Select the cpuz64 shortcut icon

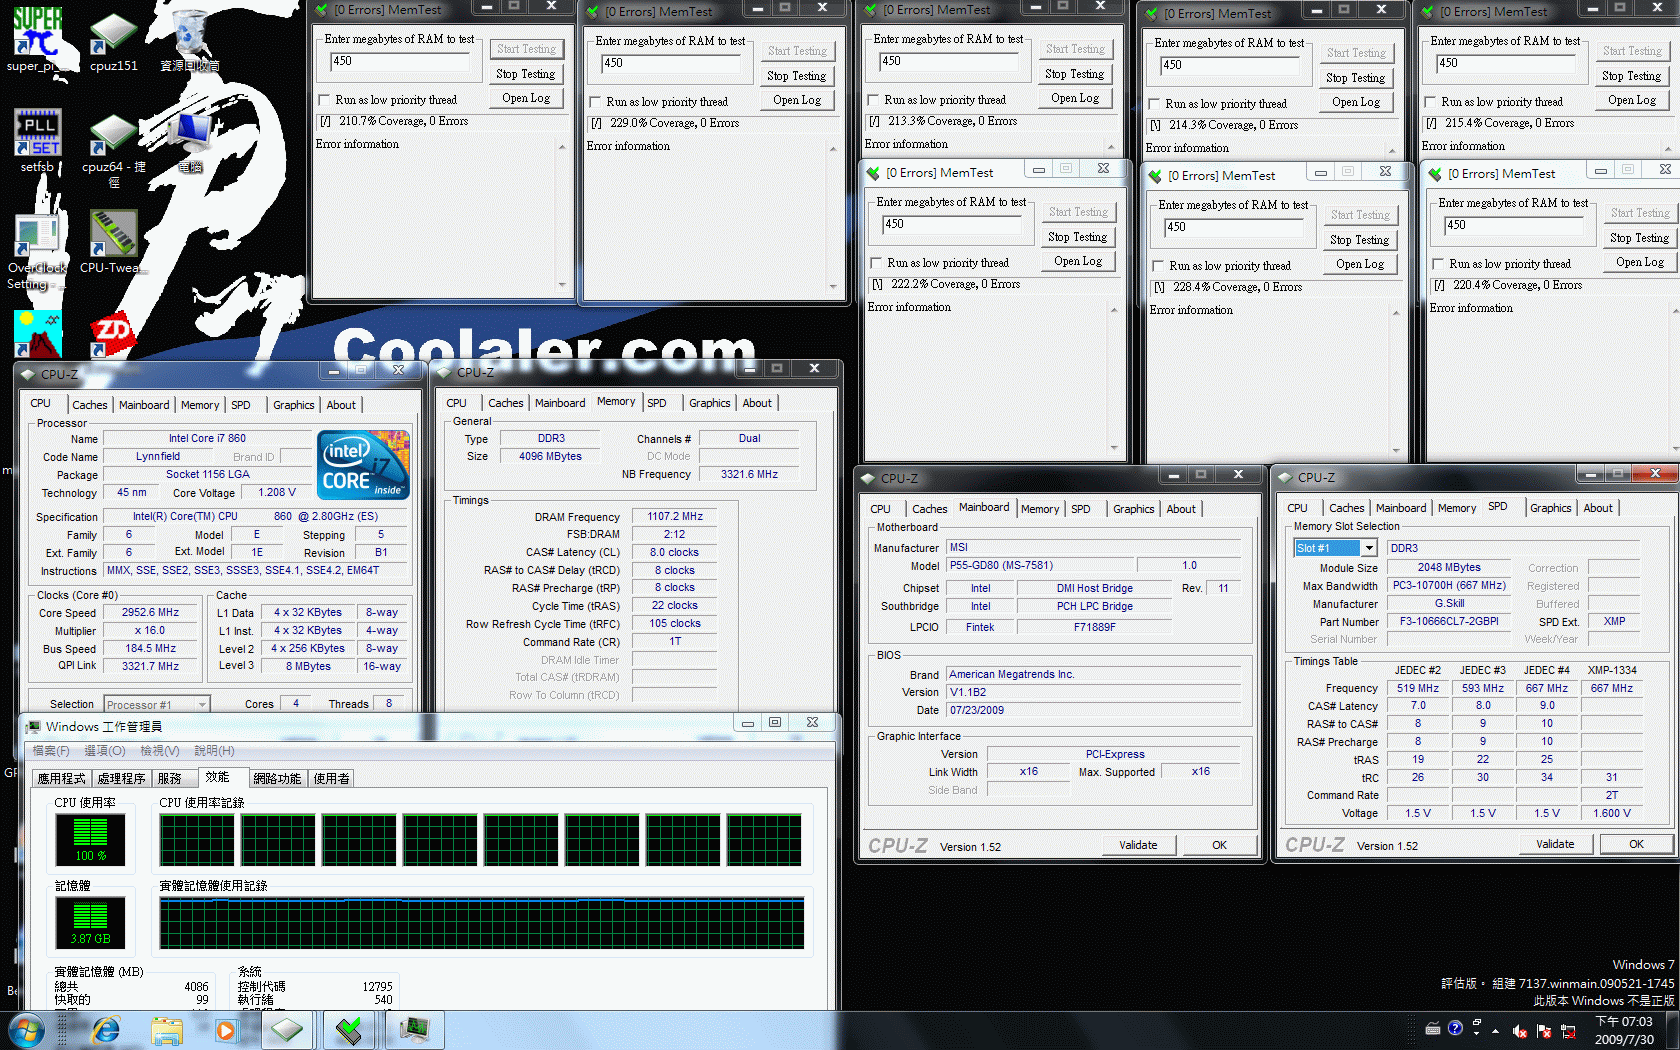(x=113, y=148)
